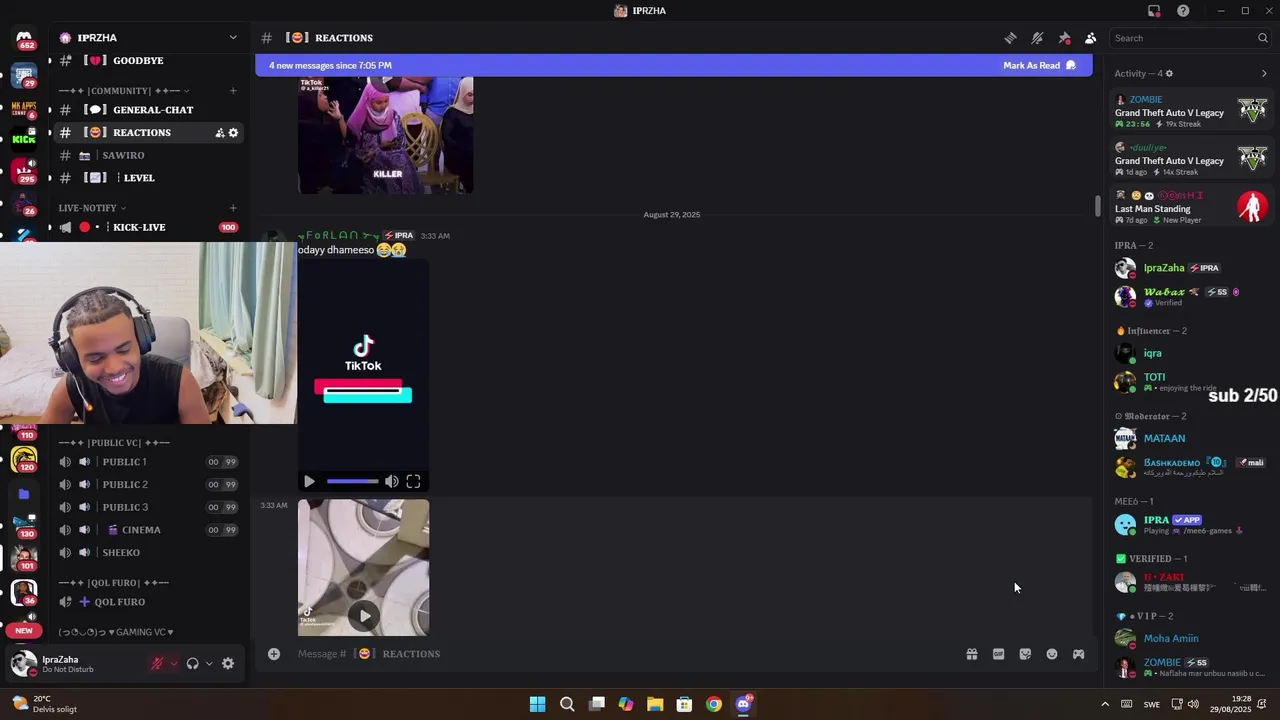Open the sticker picker

1025,654
